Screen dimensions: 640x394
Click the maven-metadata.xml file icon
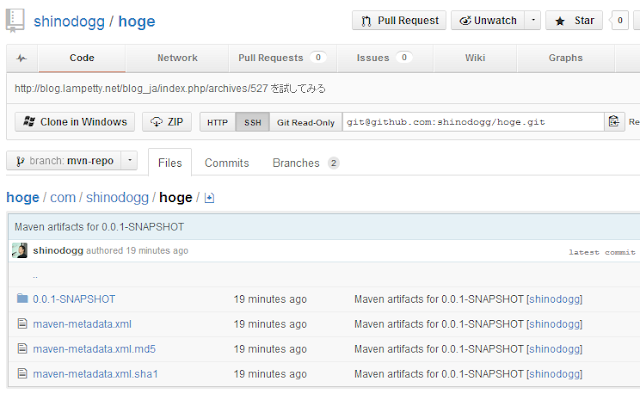pos(22,324)
